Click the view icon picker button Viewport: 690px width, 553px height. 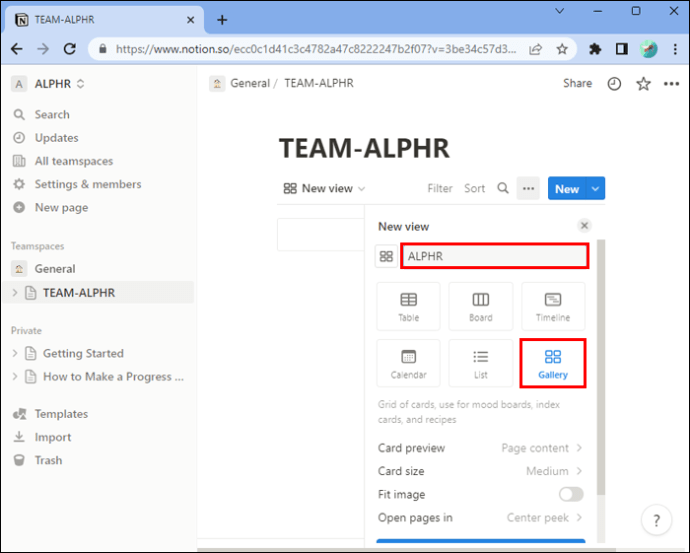coord(386,256)
